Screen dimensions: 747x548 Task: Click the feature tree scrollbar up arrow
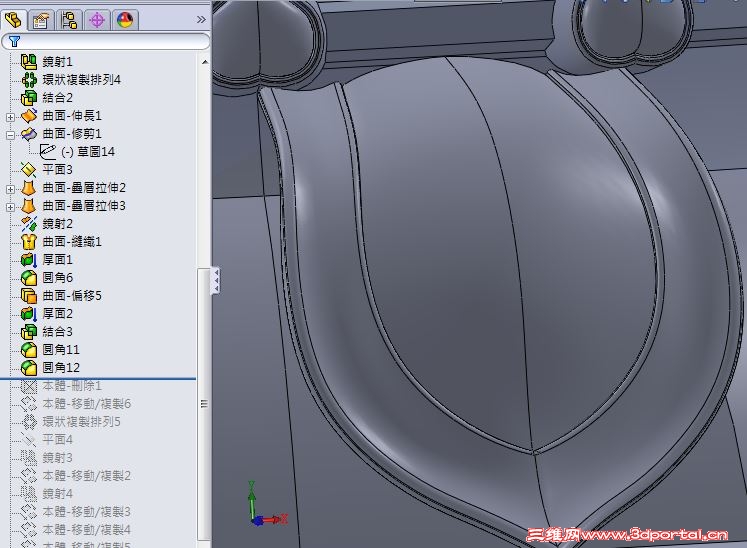(x=204, y=62)
